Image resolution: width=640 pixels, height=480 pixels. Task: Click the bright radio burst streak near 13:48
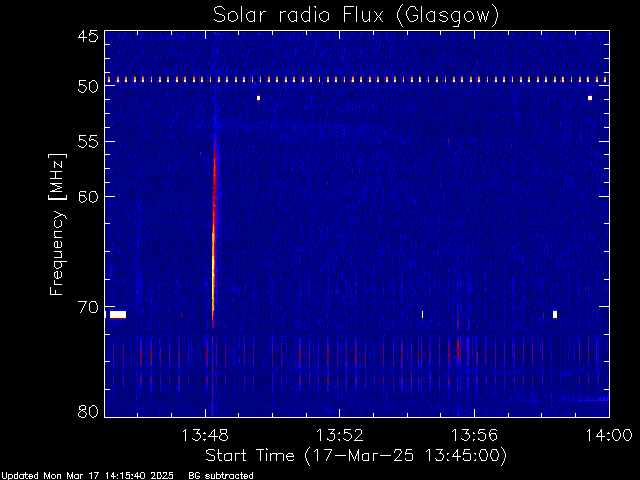[x=213, y=233]
